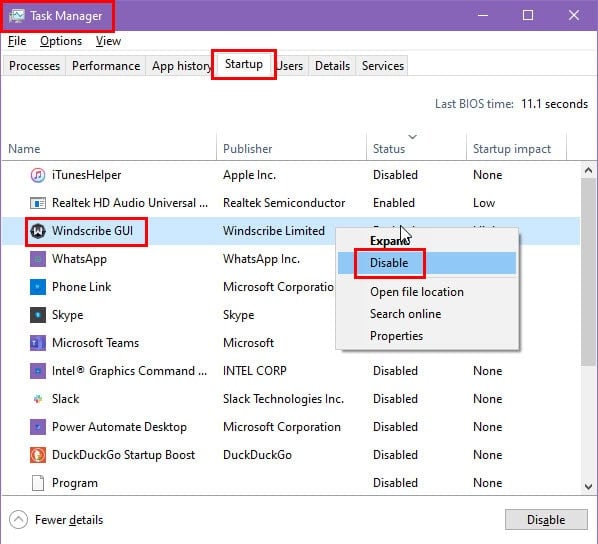Image resolution: width=598 pixels, height=544 pixels.
Task: Click the Phone Link icon
Action: coord(38,287)
